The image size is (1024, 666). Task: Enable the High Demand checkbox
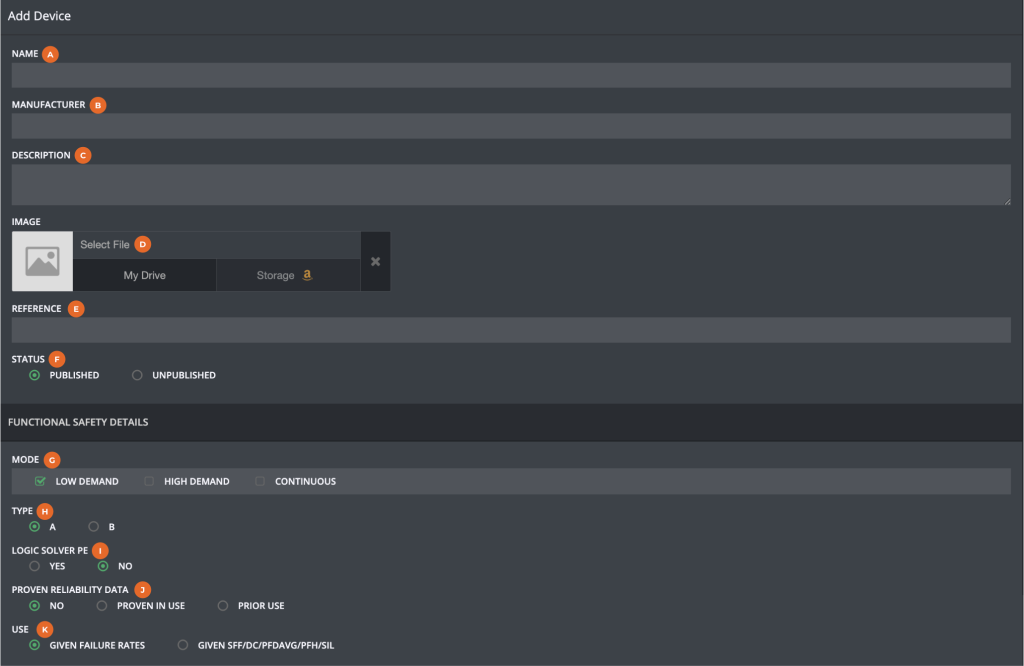click(150, 481)
